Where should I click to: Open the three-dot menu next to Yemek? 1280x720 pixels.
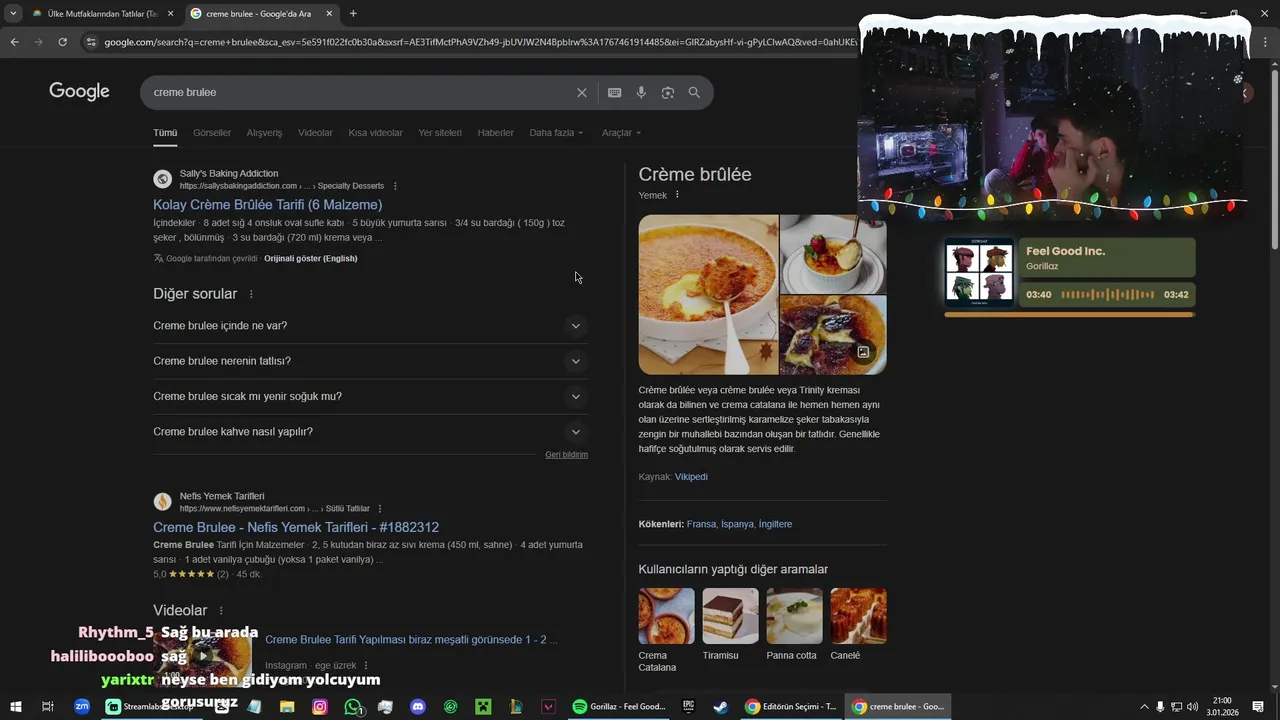click(677, 195)
